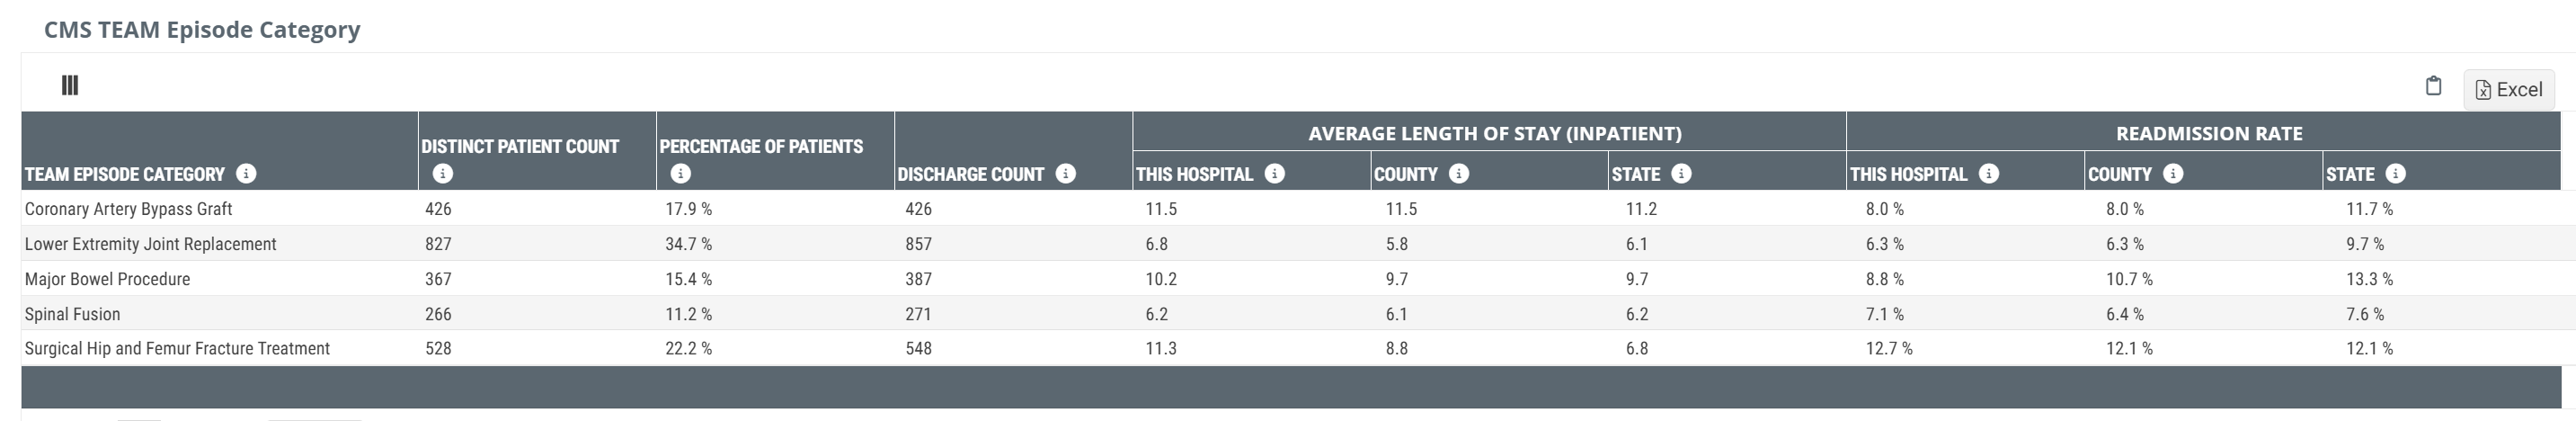Open the column visibility chooser icon
The height and width of the screenshot is (421, 2576).
70,85
